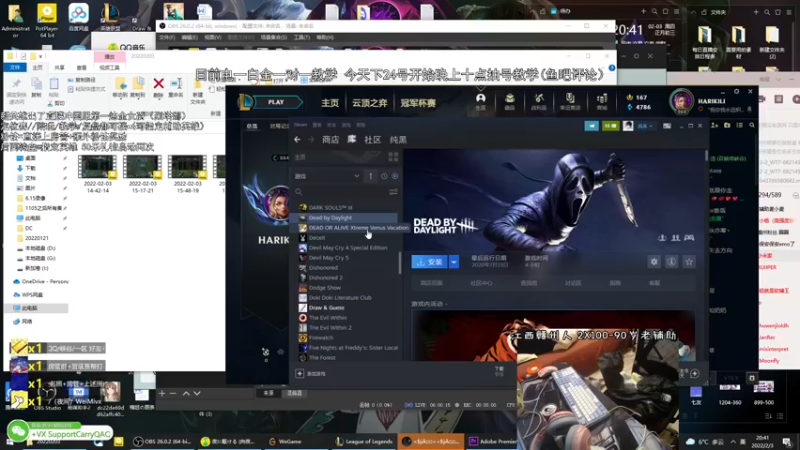Click the Steam add game plus icon

(x=299, y=373)
